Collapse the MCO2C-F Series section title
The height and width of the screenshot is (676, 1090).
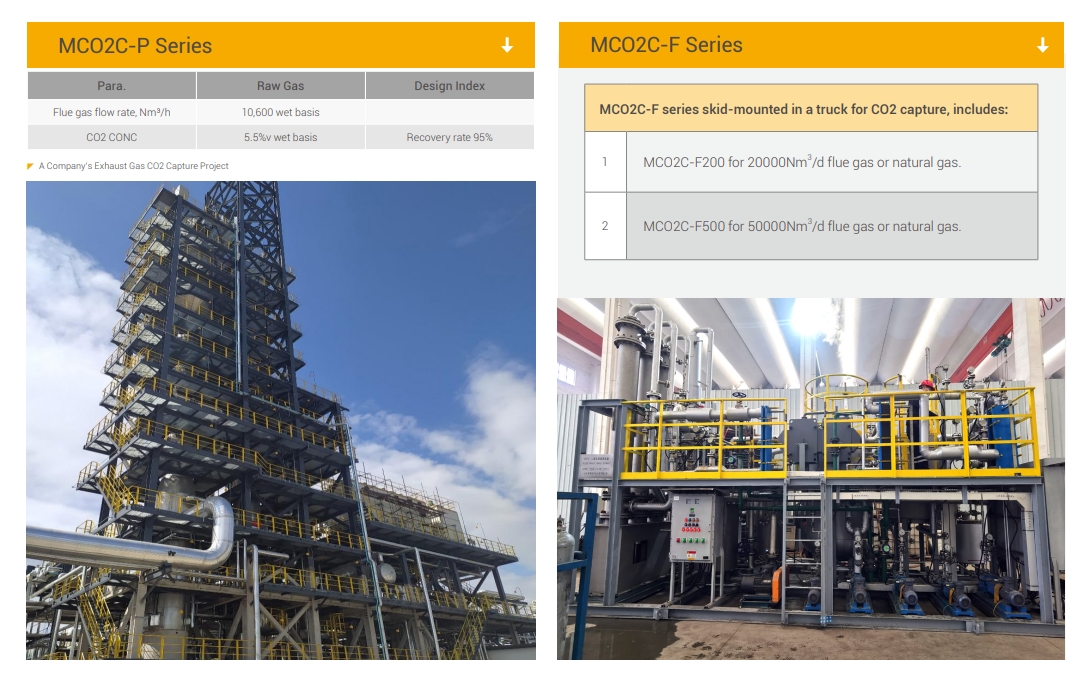(x=666, y=45)
